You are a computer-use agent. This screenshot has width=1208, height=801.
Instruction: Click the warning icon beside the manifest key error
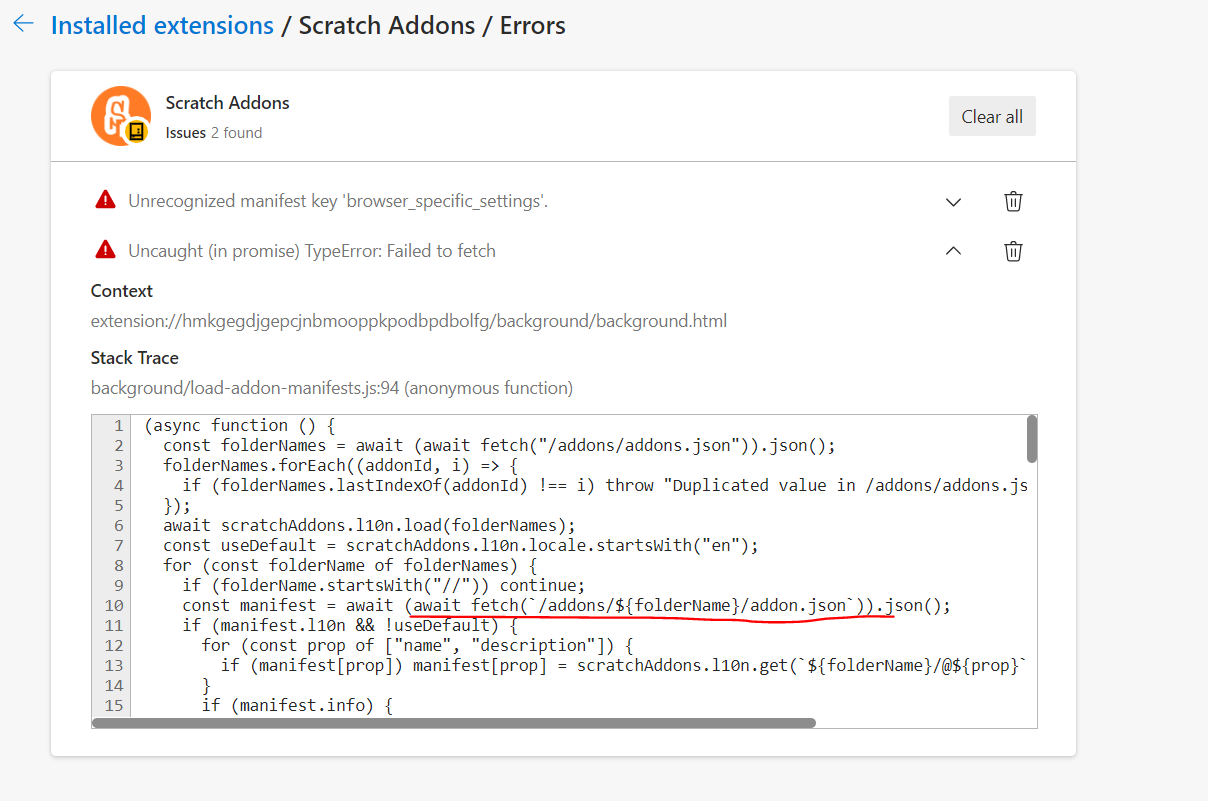[x=105, y=199]
